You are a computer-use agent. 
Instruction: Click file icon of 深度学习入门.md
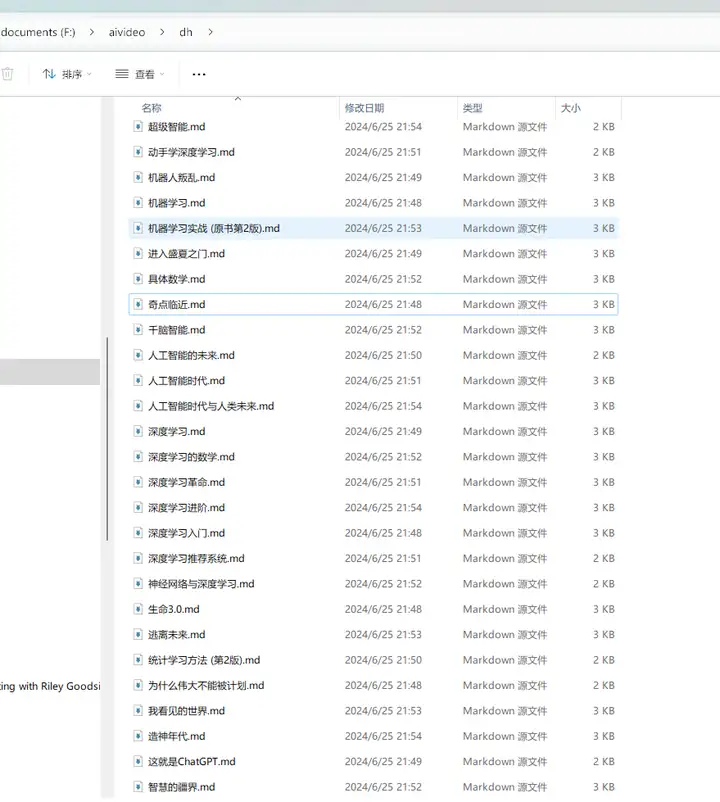tap(138, 533)
